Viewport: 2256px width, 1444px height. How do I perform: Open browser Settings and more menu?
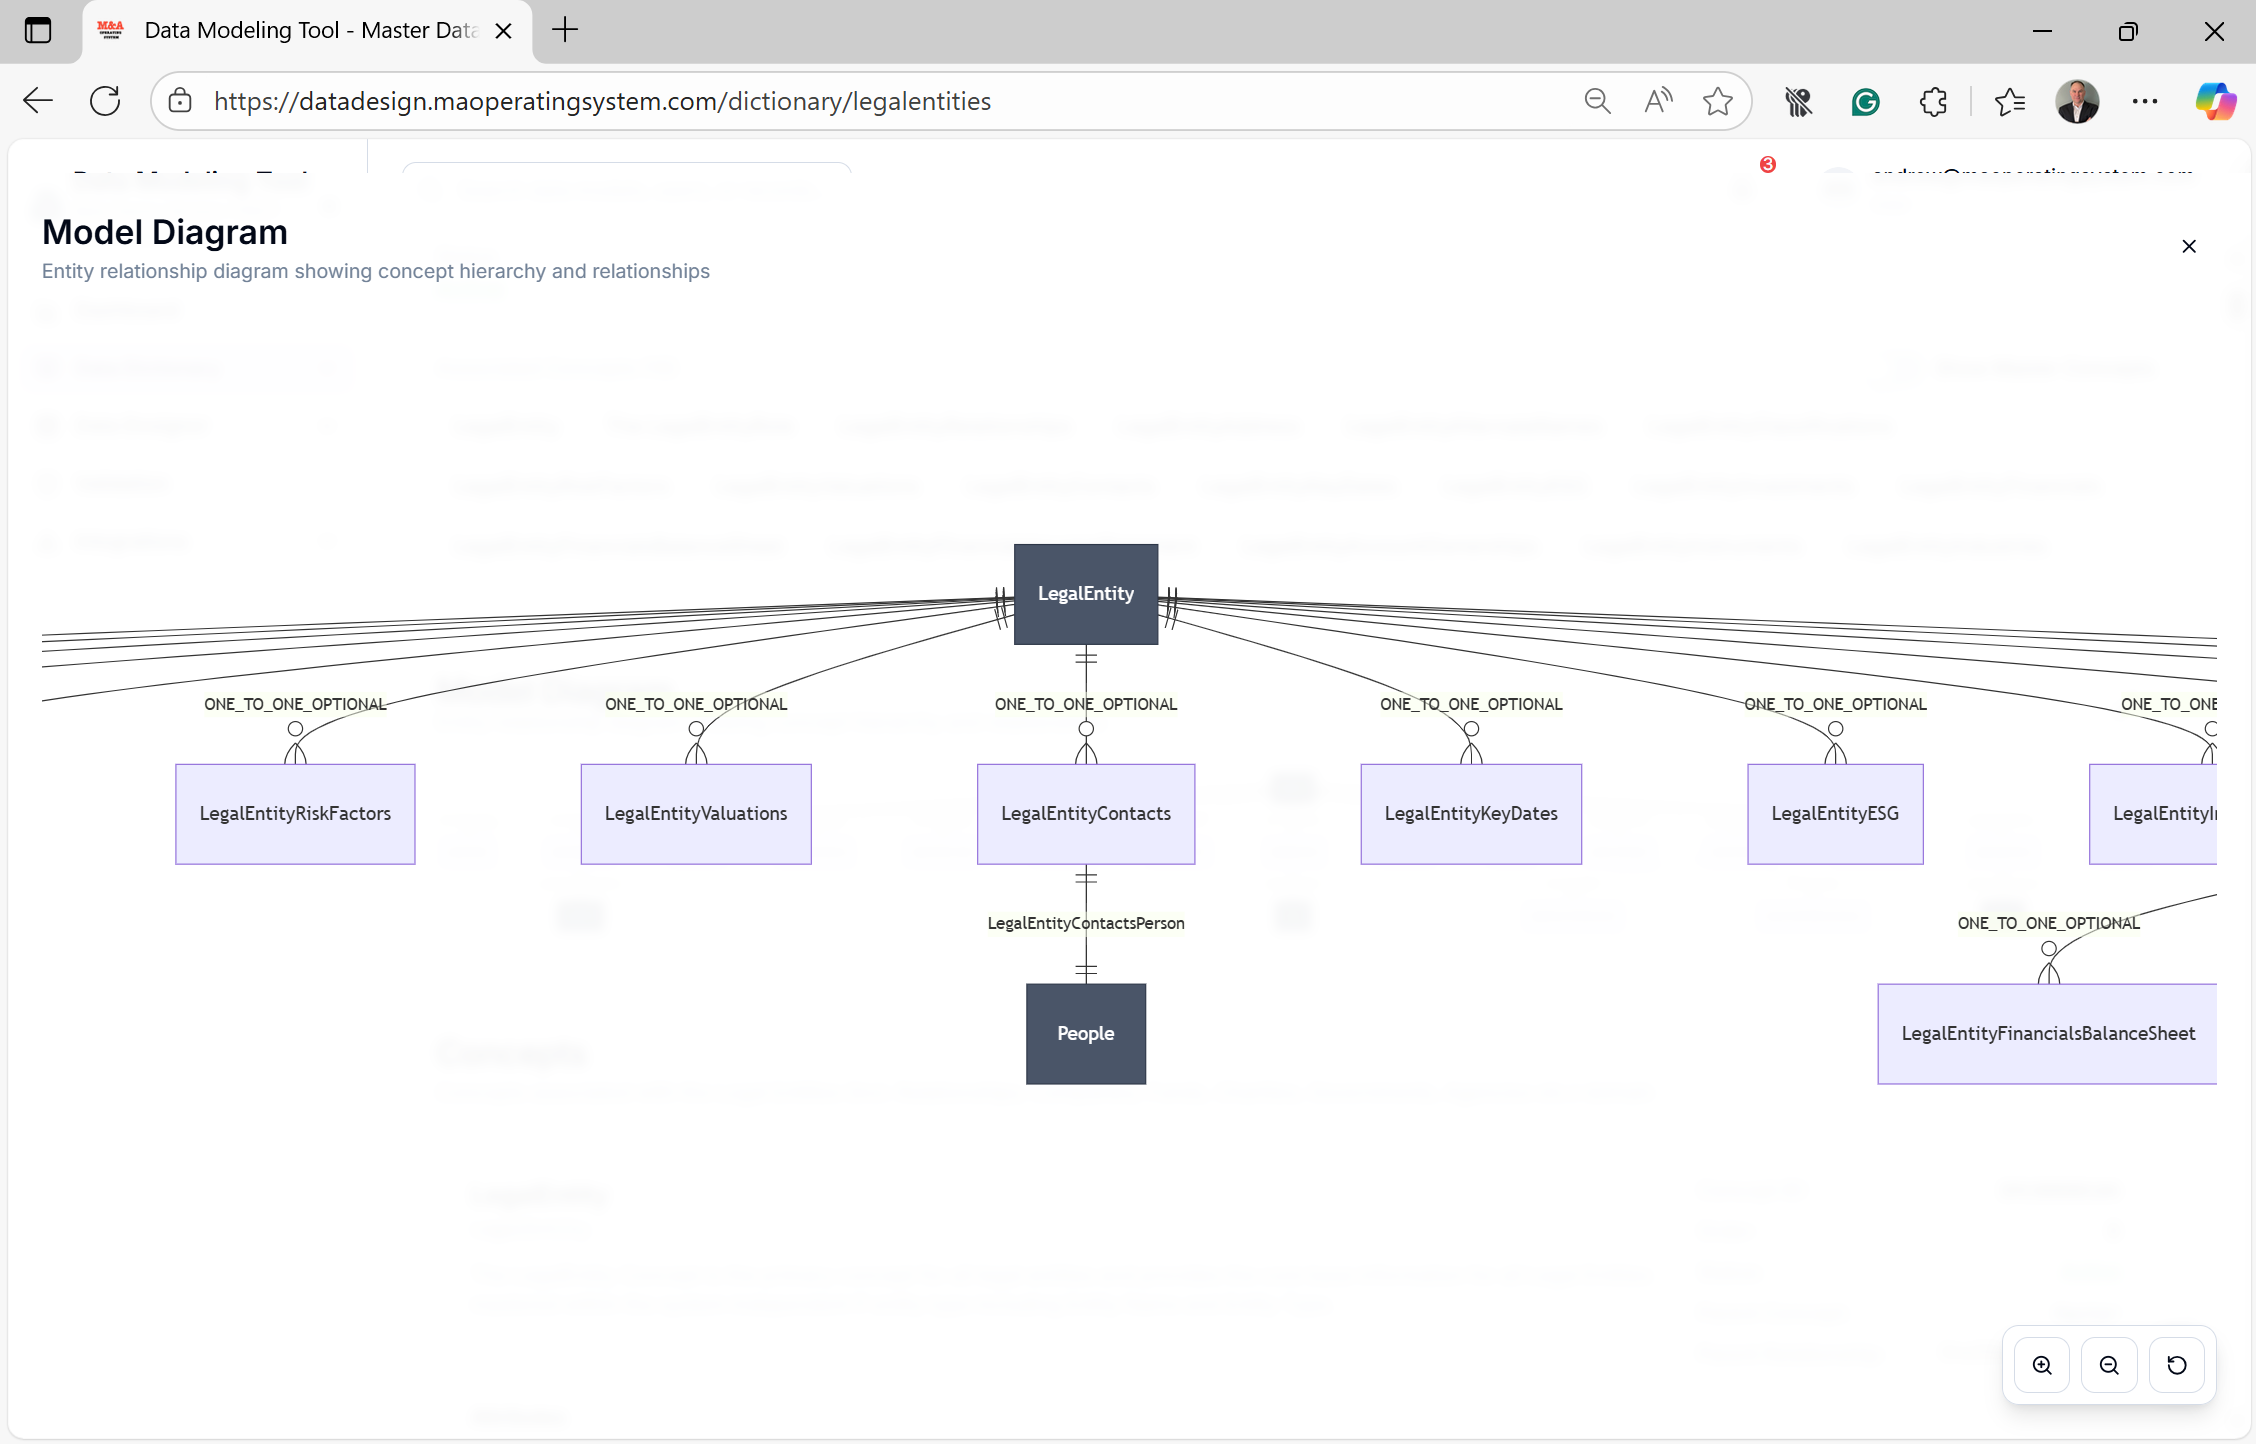click(x=2144, y=101)
